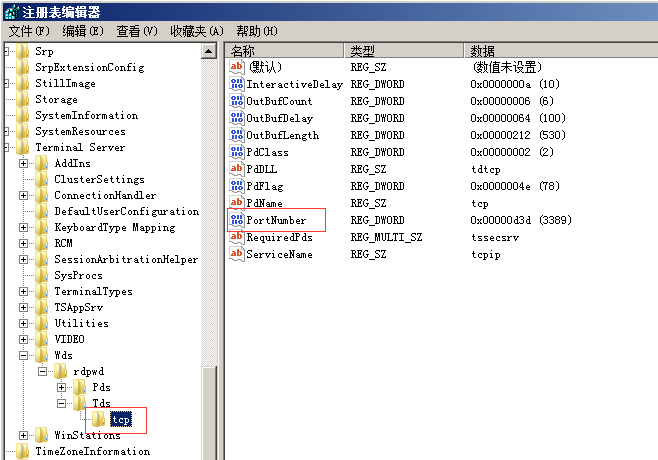The width and height of the screenshot is (658, 460).
Task: Click the data value 0x00000d3d (3389)
Action: pyautogui.click(x=521, y=220)
